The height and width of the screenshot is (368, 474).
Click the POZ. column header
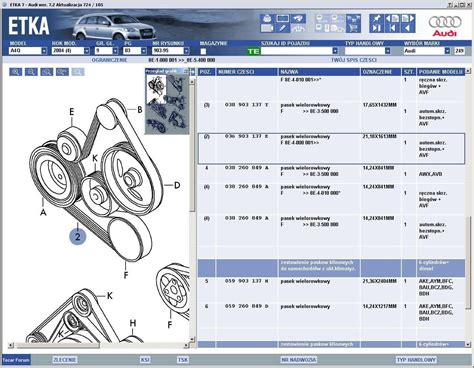click(207, 72)
